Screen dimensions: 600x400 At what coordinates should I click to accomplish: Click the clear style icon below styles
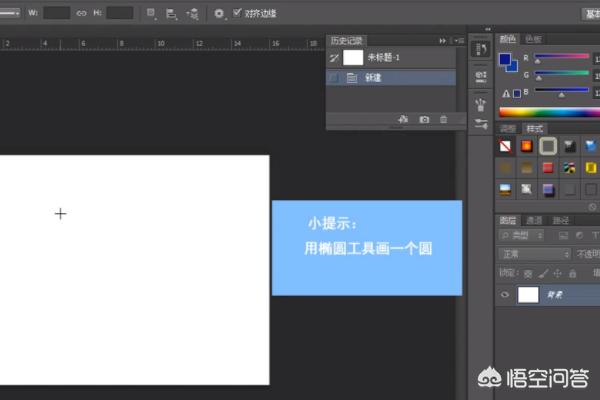592,207
